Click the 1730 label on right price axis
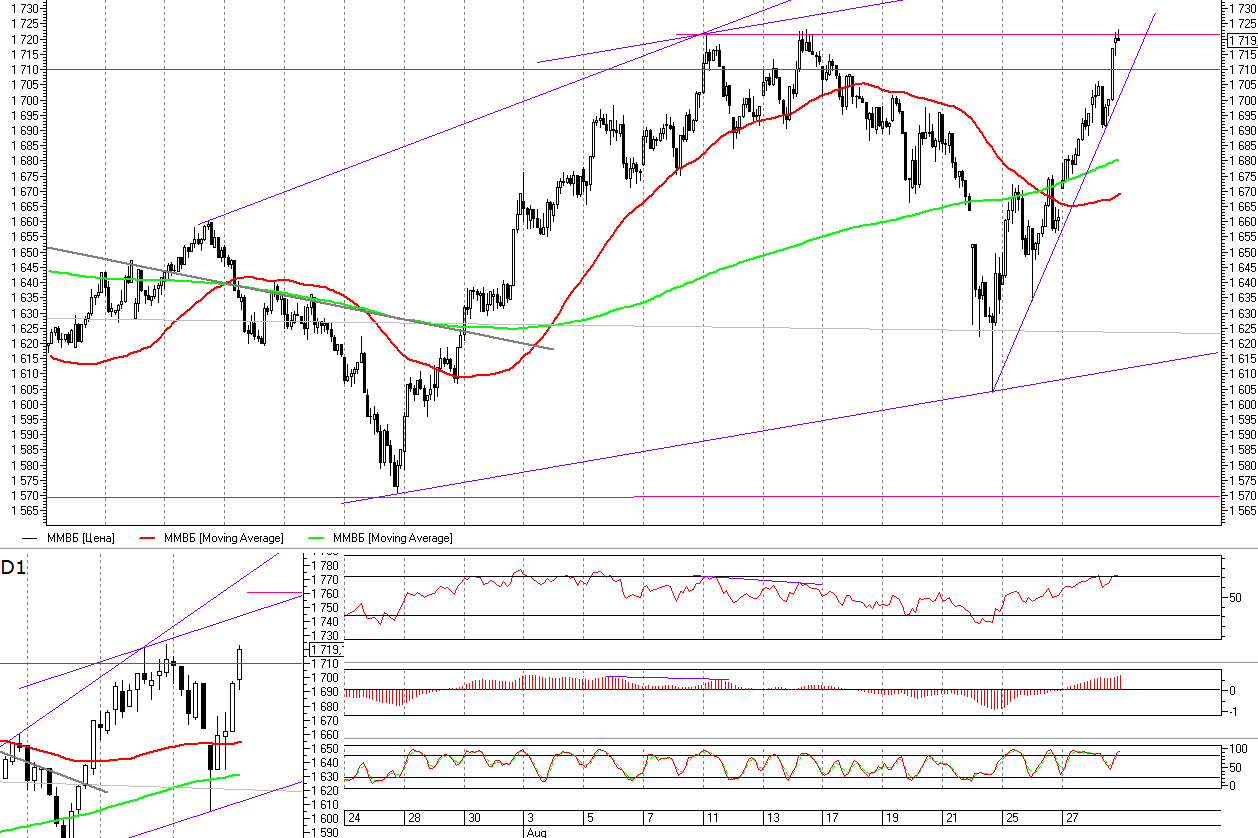The image size is (1258, 838). 1241,8
